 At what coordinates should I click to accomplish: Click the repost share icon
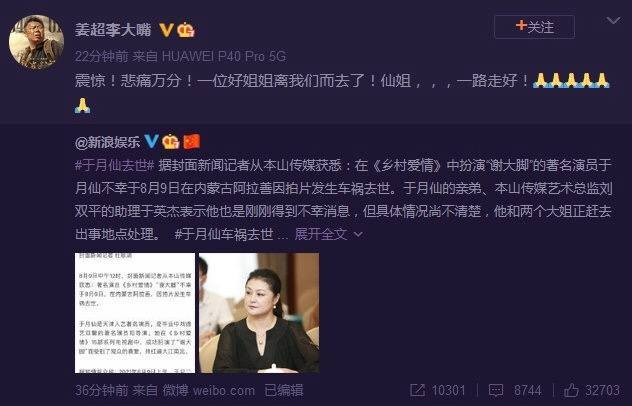click(417, 390)
